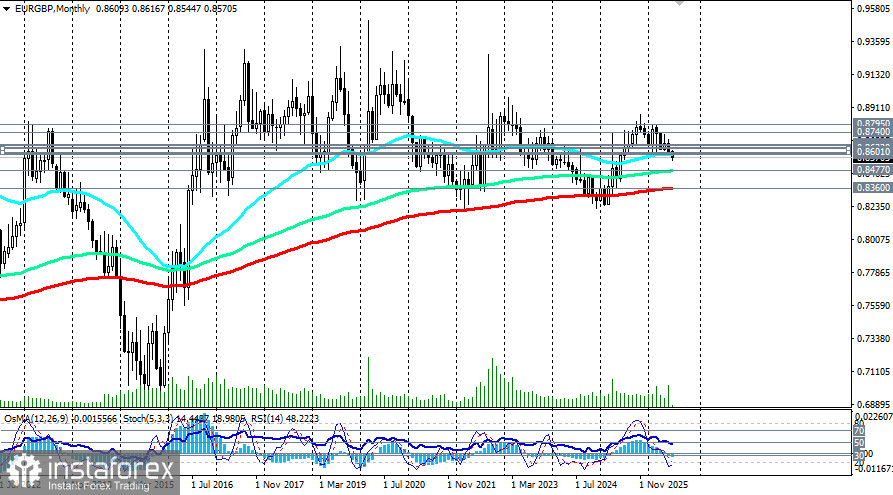Select the 0.87950 level price tag
This screenshot has width=893, height=495.
[x=872, y=124]
